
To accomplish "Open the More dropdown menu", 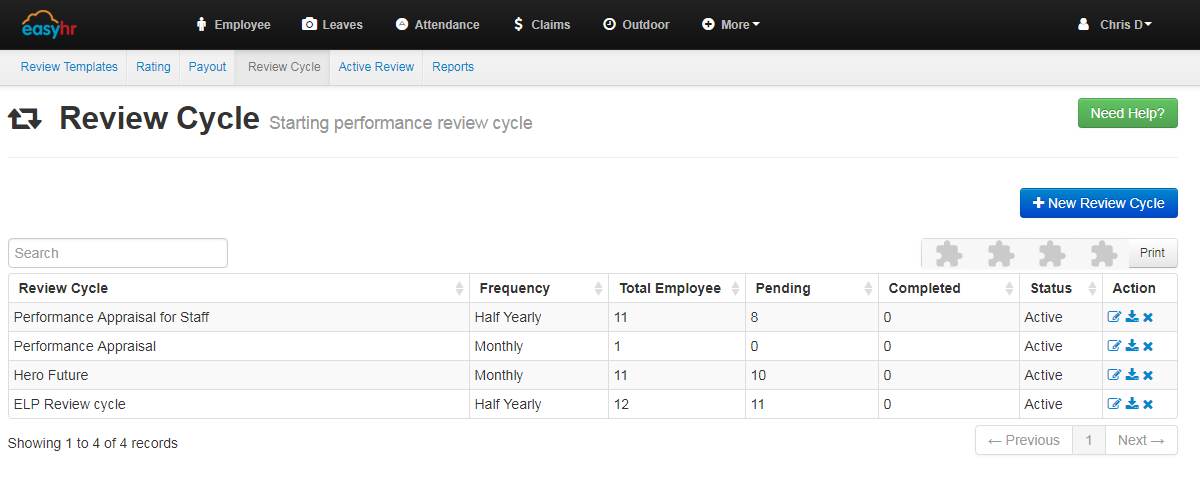I will pyautogui.click(x=731, y=25).
